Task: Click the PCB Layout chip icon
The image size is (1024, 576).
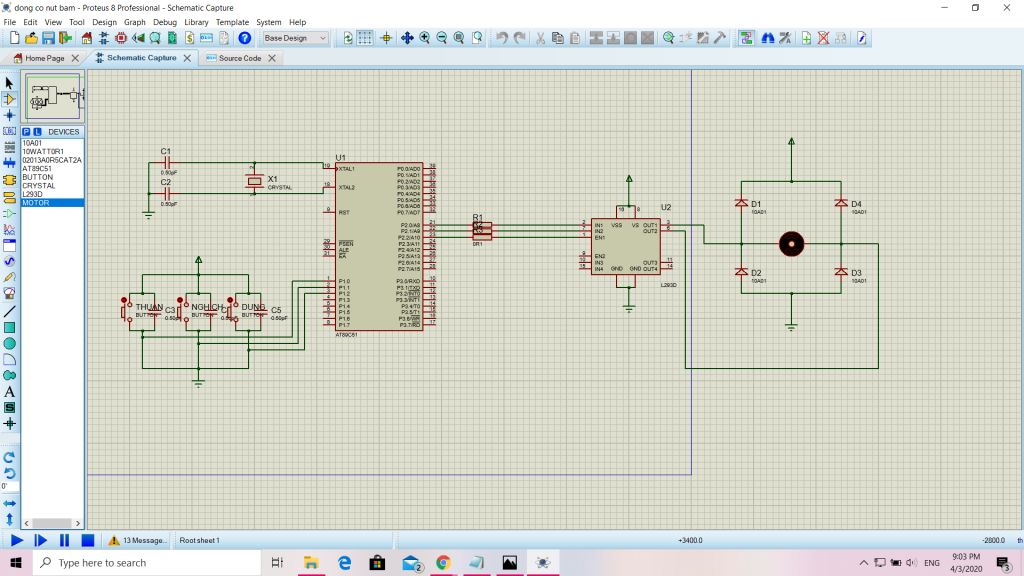Action: 121,38
